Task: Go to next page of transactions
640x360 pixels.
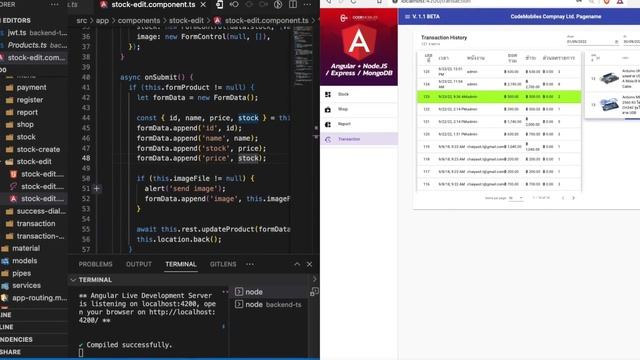Action: [573, 198]
